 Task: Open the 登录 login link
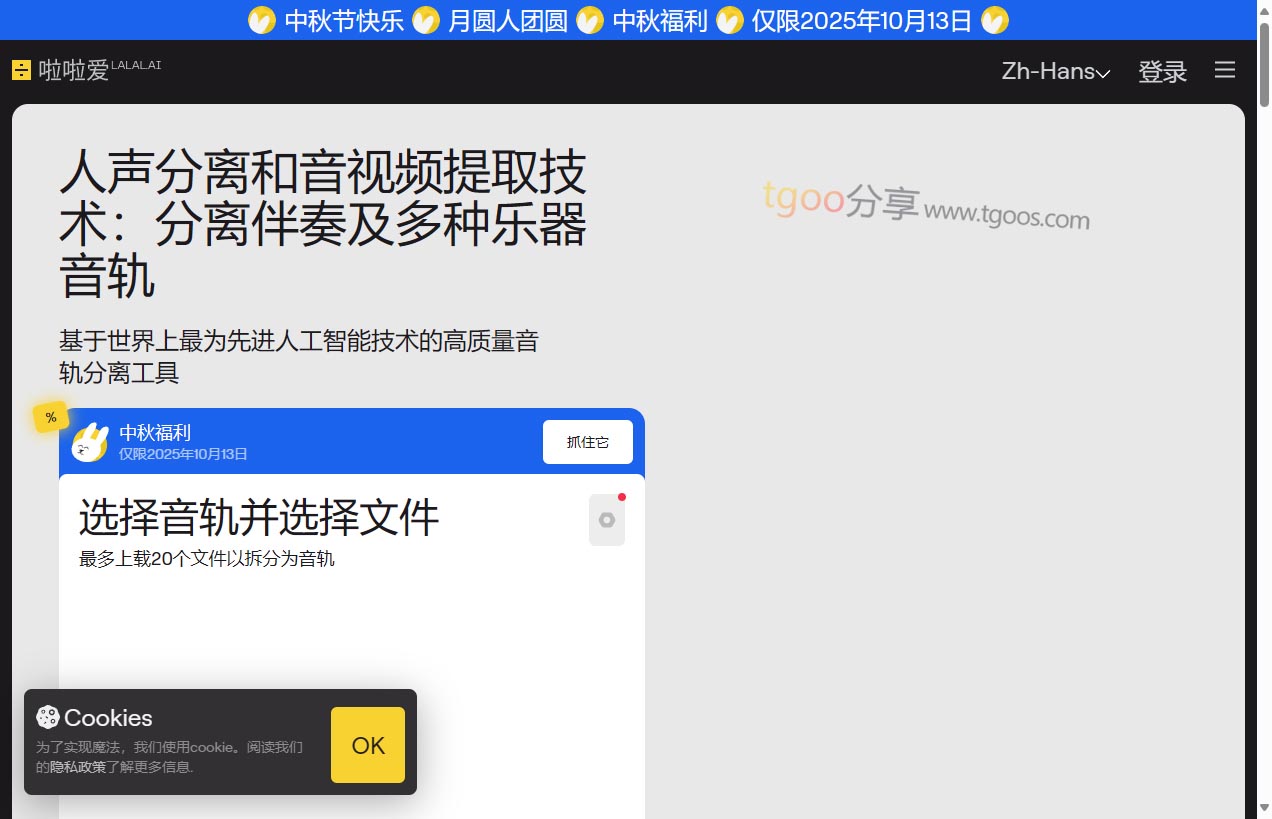pos(1162,71)
